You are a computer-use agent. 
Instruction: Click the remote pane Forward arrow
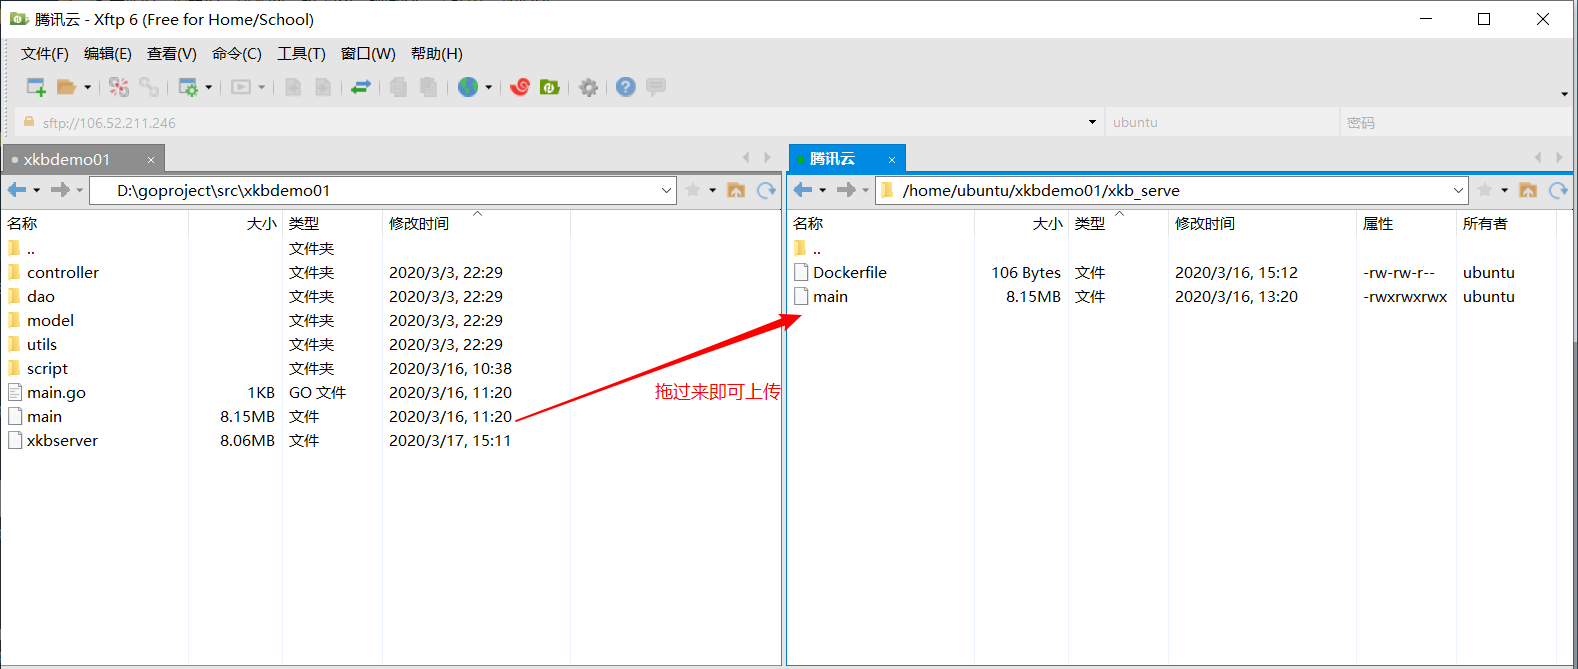[847, 190]
